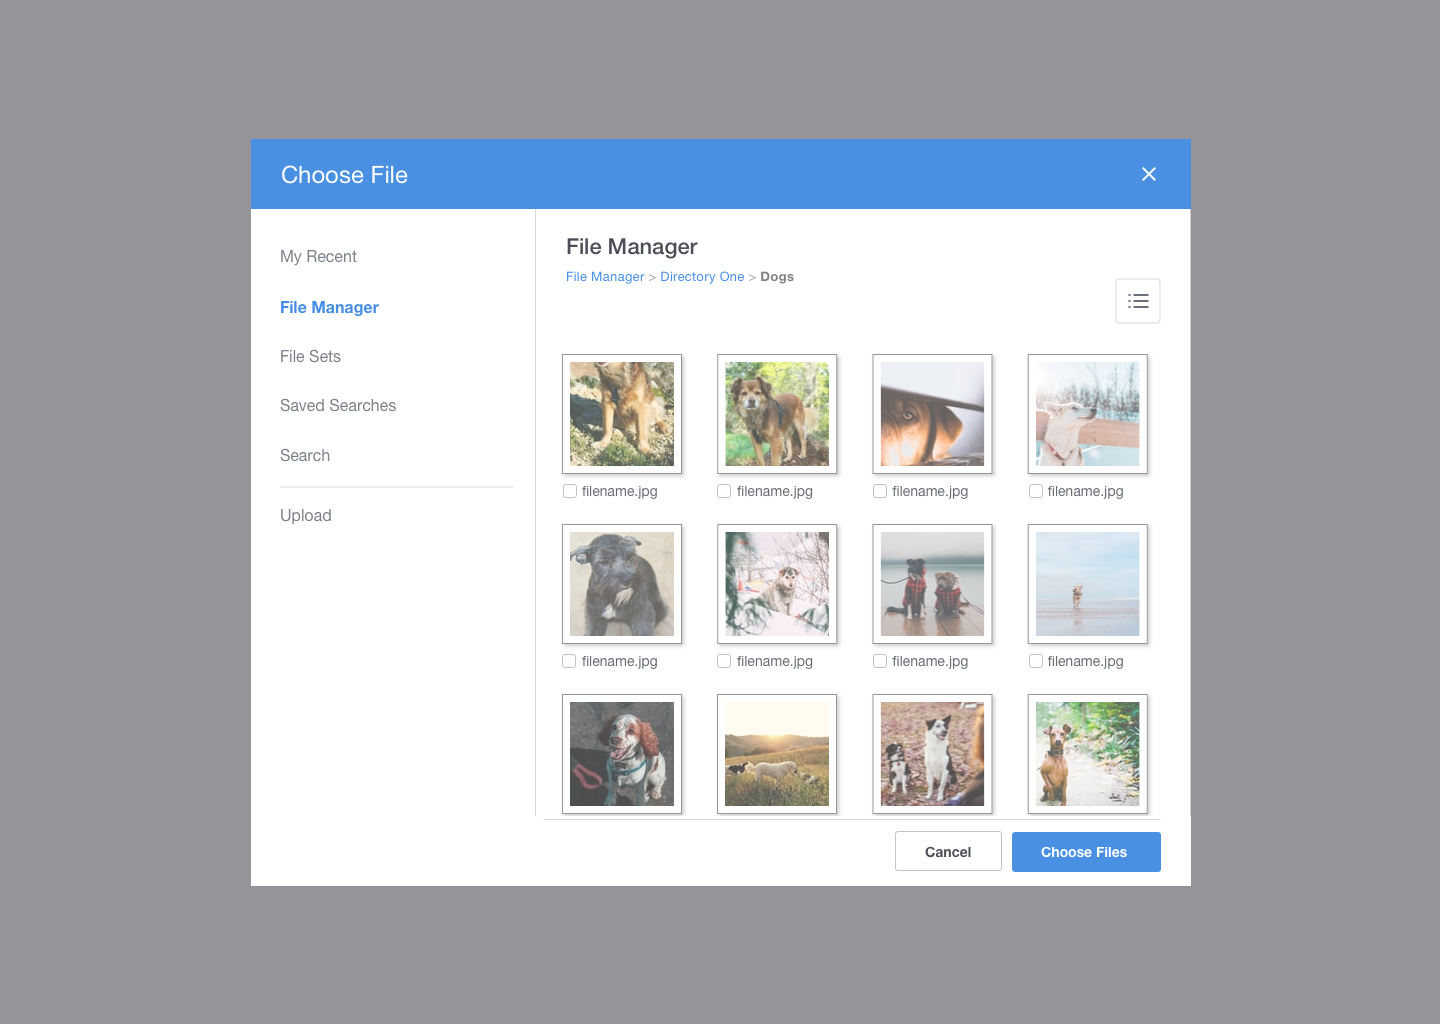Navigate to Directory One via breadcrumb
The width and height of the screenshot is (1440, 1024).
point(702,276)
